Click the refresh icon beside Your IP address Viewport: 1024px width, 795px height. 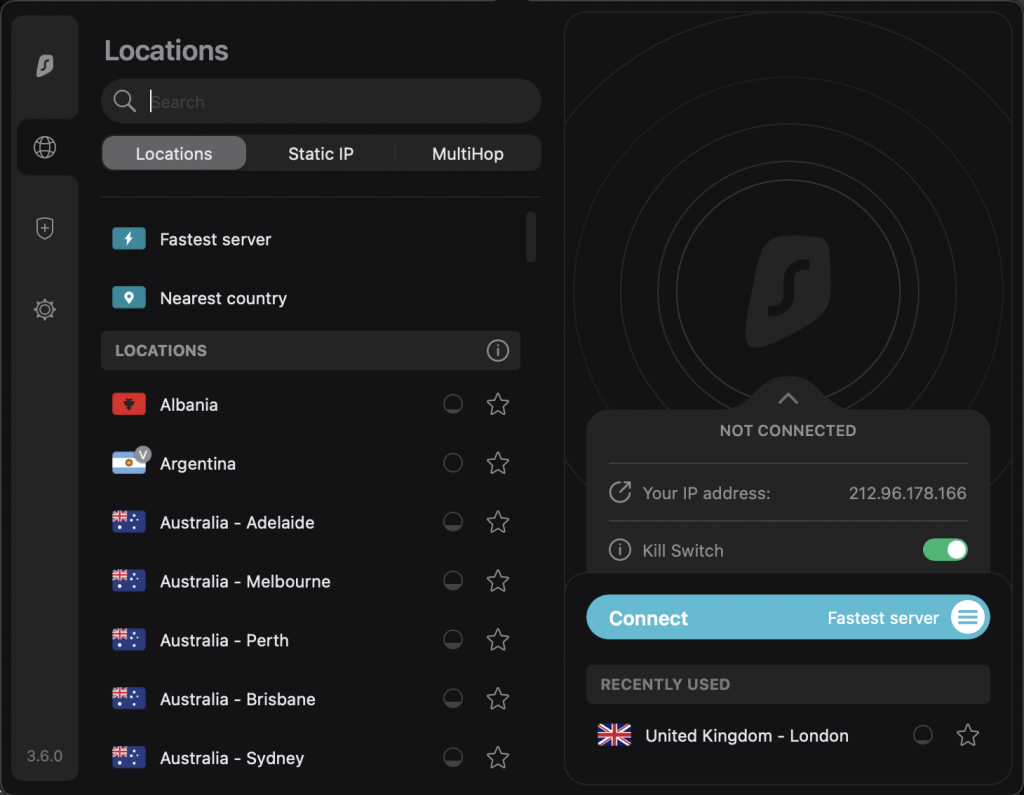(620, 493)
